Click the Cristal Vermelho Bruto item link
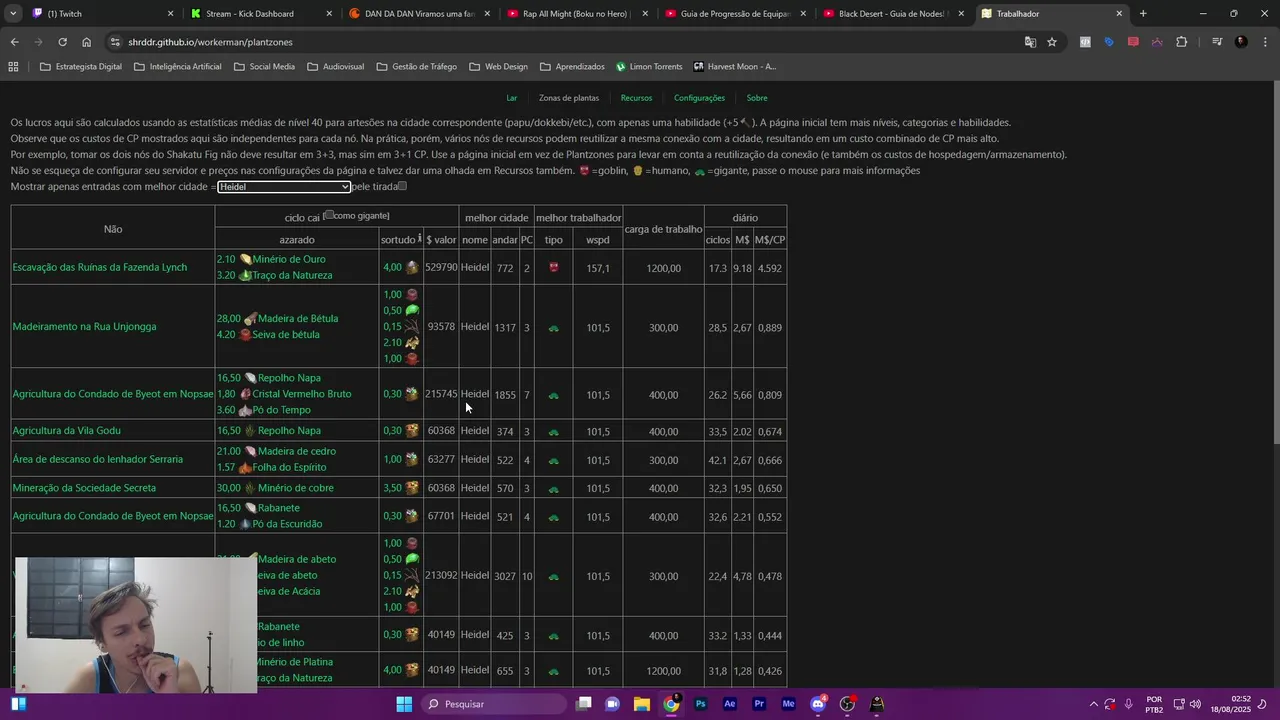Image resolution: width=1280 pixels, height=720 pixels. (301, 394)
